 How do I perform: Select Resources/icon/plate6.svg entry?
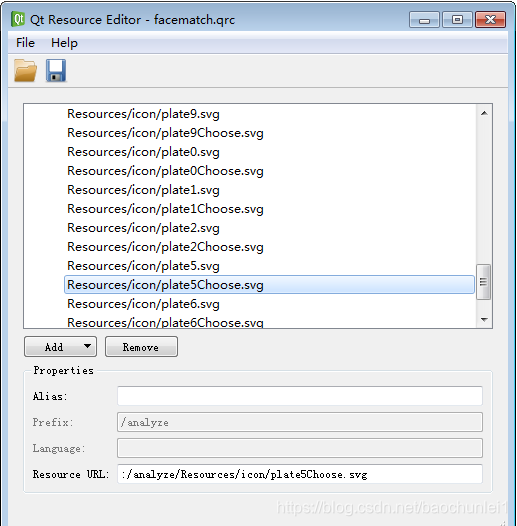tap(143, 304)
